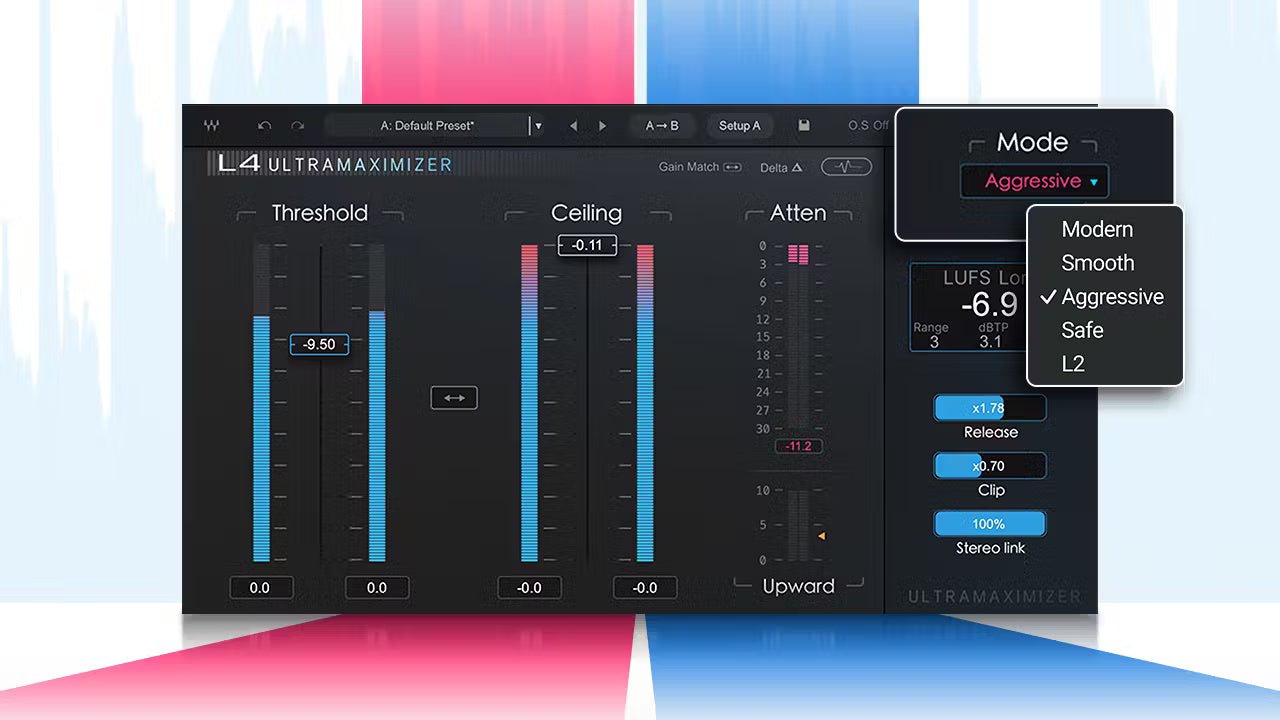Load the next preset with right arrow
The image size is (1280, 720).
coord(602,126)
